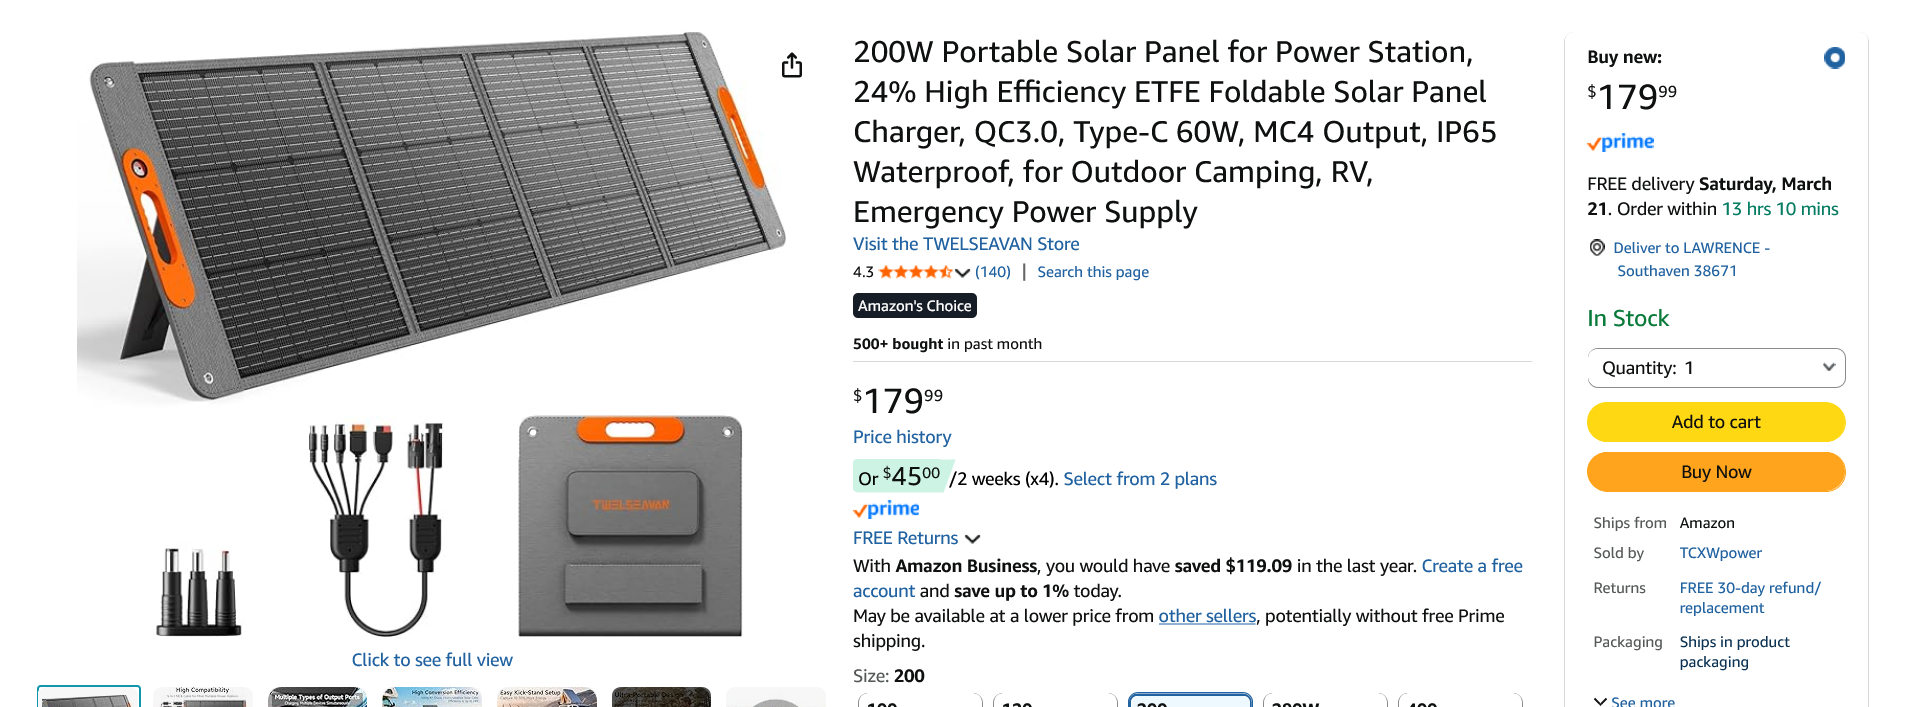Visit the TWELSEAVAN Store
This screenshot has height=707, width=1912.
pos(965,243)
